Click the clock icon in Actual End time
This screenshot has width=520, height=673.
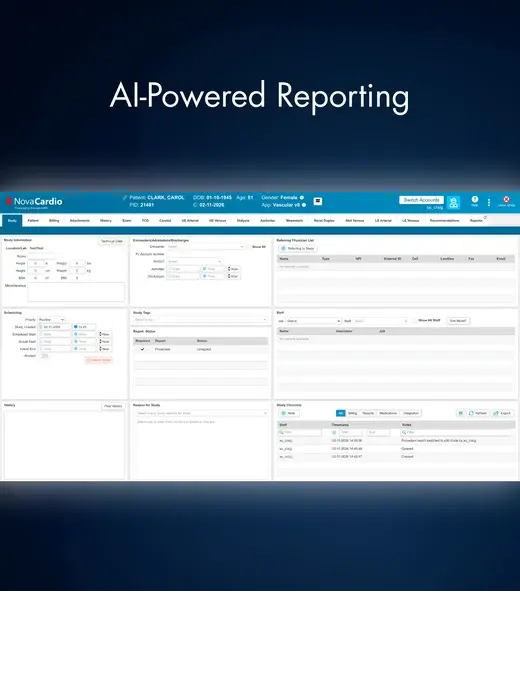(x=76, y=349)
